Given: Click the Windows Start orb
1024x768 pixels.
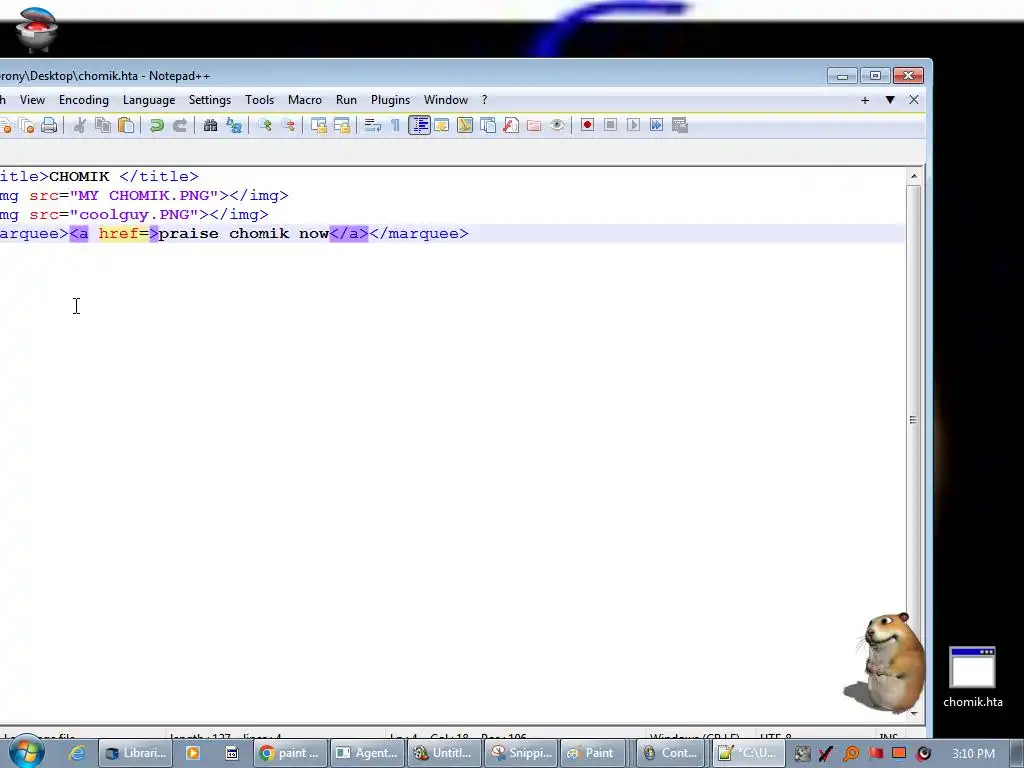Looking at the screenshot, I should [26, 752].
